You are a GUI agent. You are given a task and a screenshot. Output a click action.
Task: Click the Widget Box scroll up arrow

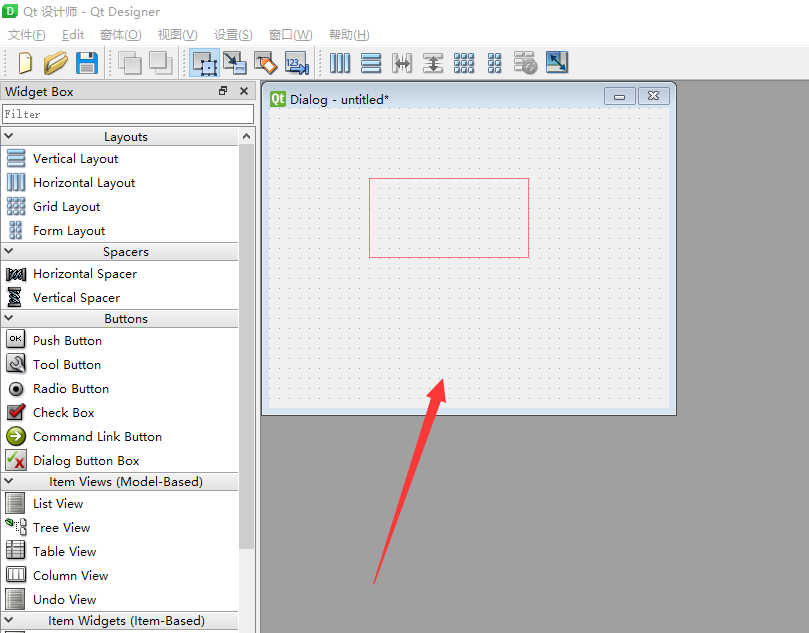click(x=246, y=136)
